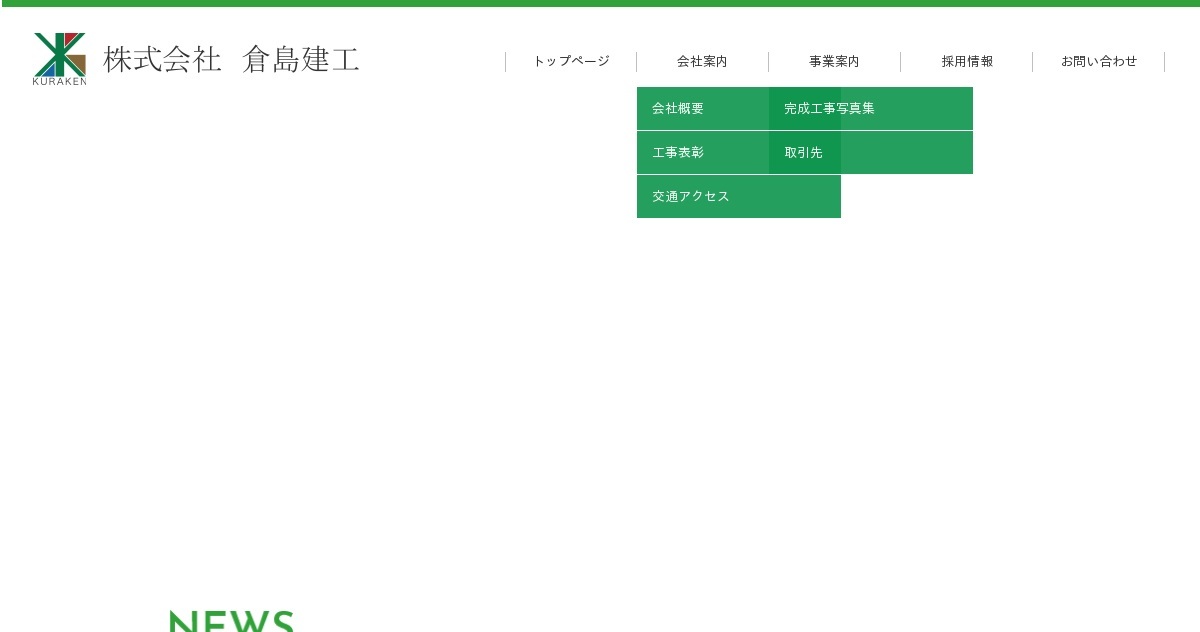Open the お問い合わせ navigation item

point(1099,62)
